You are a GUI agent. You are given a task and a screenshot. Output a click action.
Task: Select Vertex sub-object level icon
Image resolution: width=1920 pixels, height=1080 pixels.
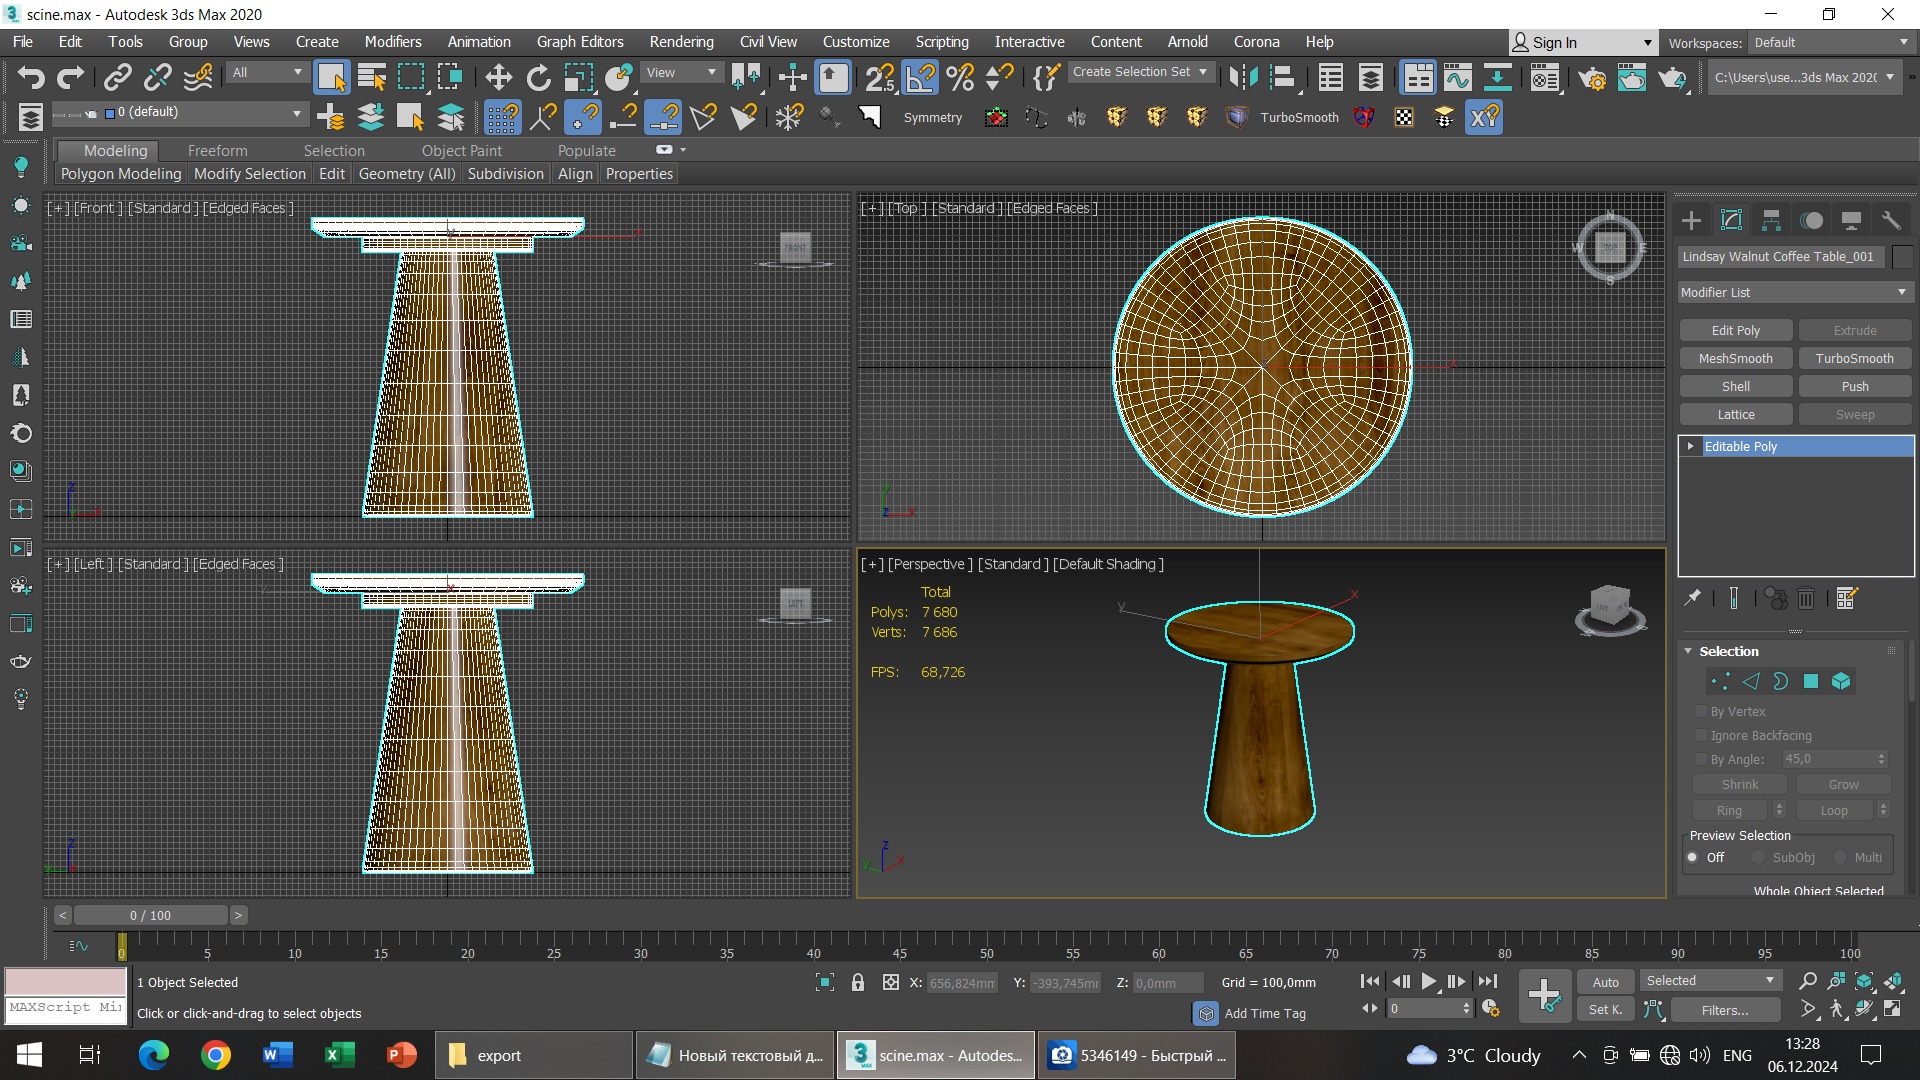(1720, 681)
